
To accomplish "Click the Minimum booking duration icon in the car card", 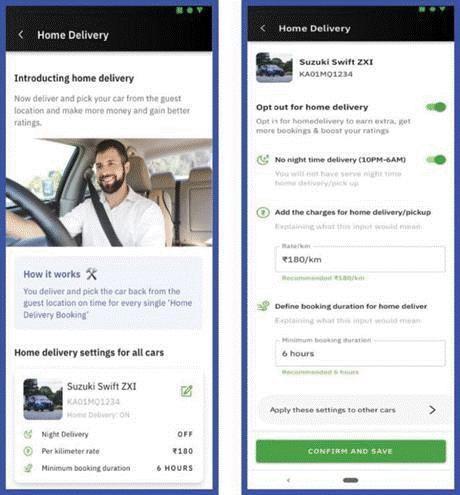I will pos(28,468).
